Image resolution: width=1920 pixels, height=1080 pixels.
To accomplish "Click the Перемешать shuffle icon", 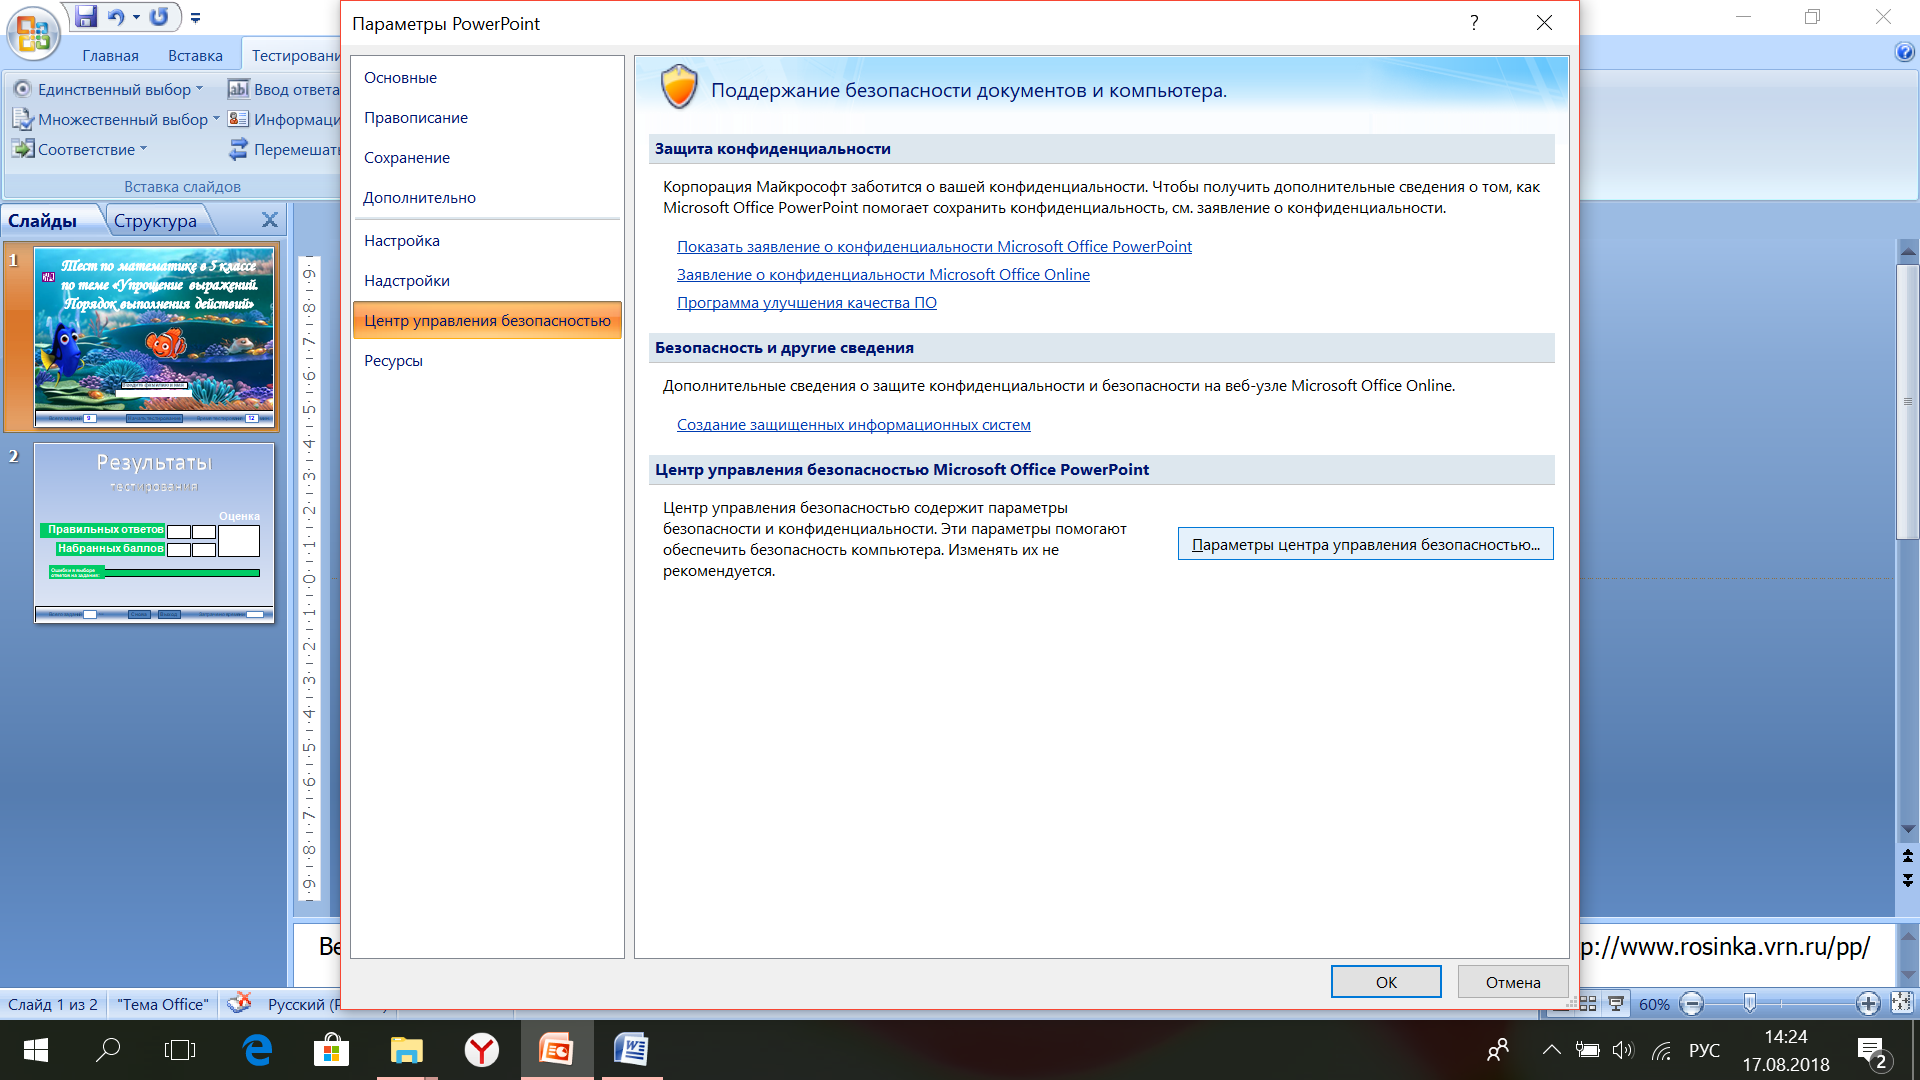I will [238, 149].
